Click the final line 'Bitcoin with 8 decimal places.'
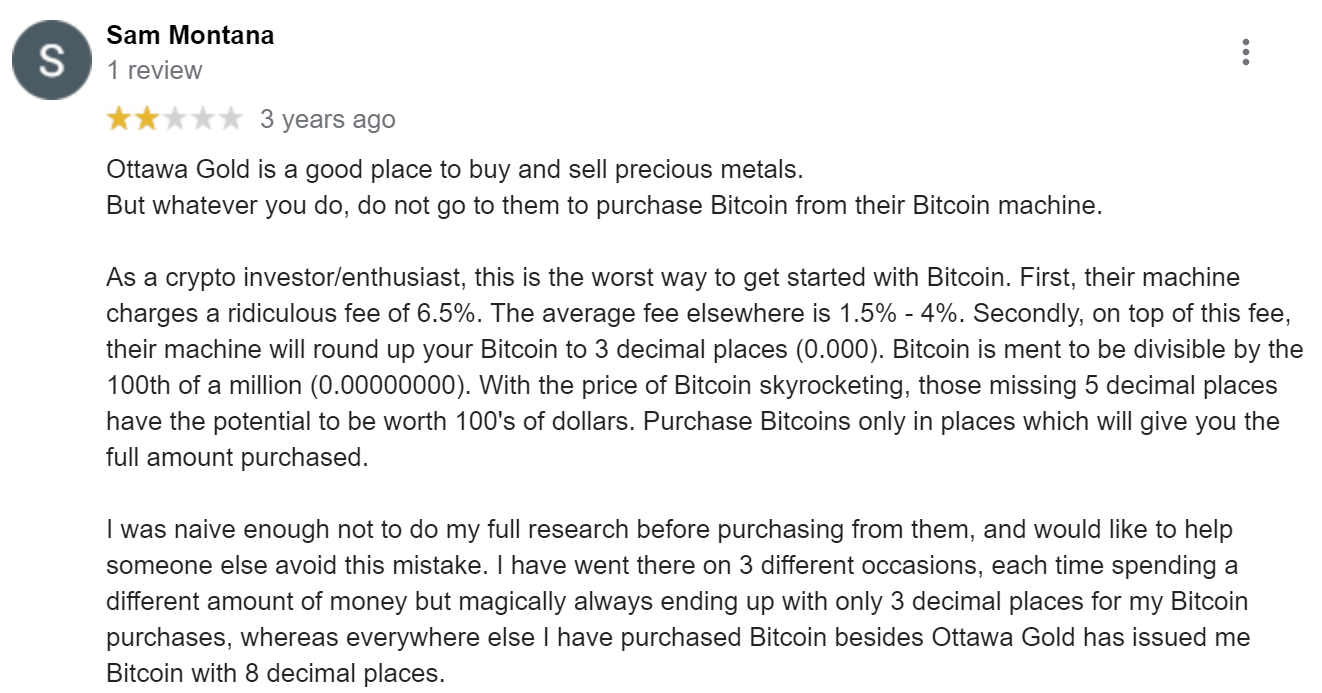Image resolution: width=1322 pixels, height=693 pixels. (275, 674)
